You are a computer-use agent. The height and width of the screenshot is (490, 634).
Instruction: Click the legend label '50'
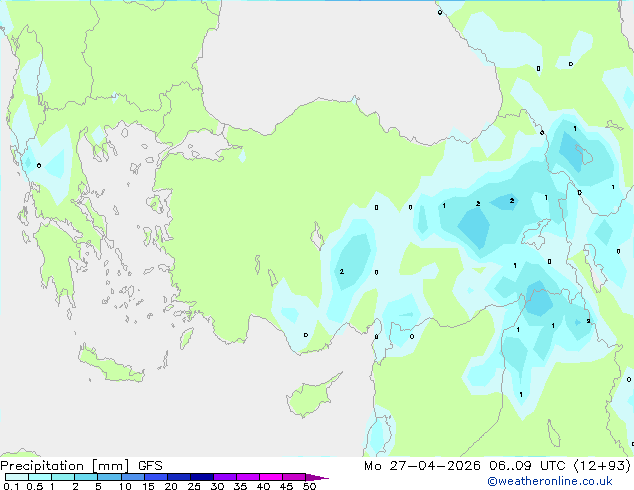pyautogui.click(x=309, y=486)
